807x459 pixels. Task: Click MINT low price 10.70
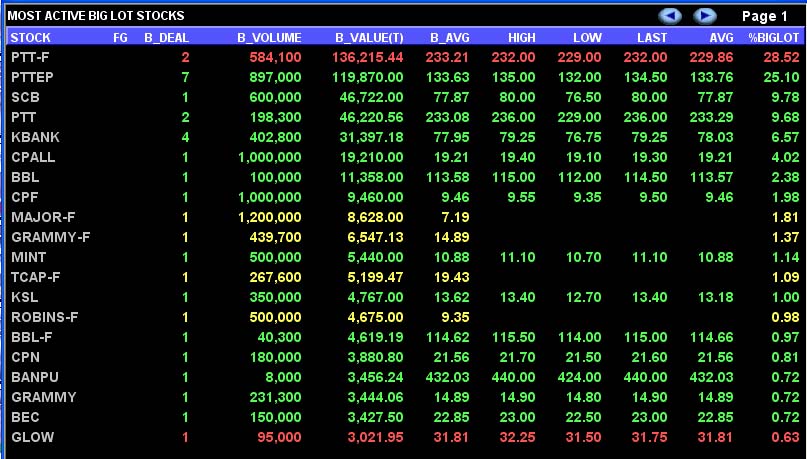click(583, 257)
